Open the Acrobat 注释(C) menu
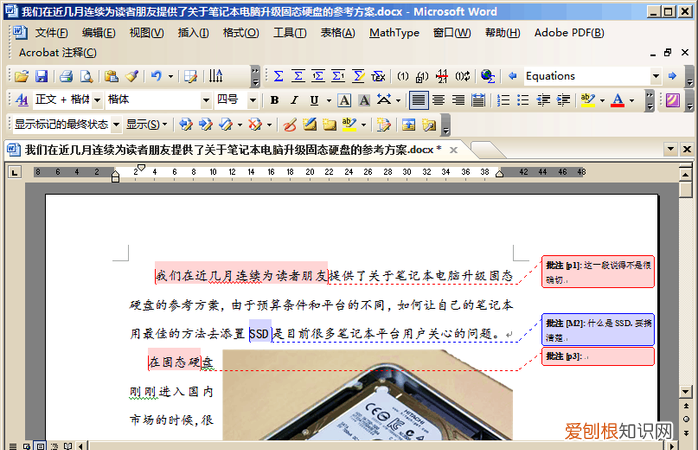Viewport: 698px width, 450px height. click(x=57, y=53)
